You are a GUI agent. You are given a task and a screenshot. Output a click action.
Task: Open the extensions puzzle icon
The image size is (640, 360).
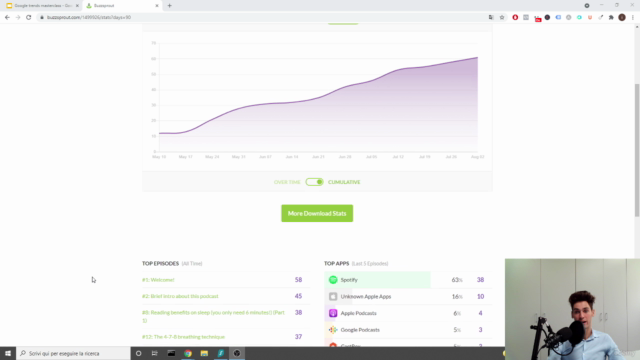tap(611, 17)
